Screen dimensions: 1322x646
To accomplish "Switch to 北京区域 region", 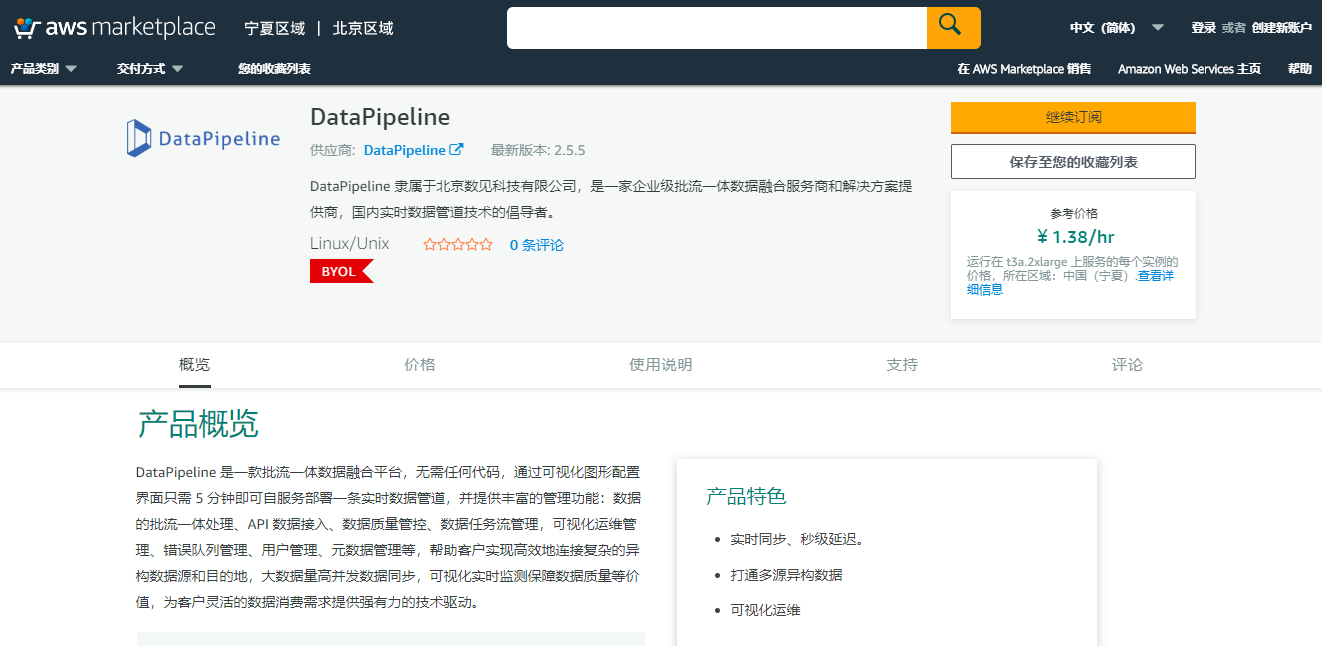I will pos(363,28).
